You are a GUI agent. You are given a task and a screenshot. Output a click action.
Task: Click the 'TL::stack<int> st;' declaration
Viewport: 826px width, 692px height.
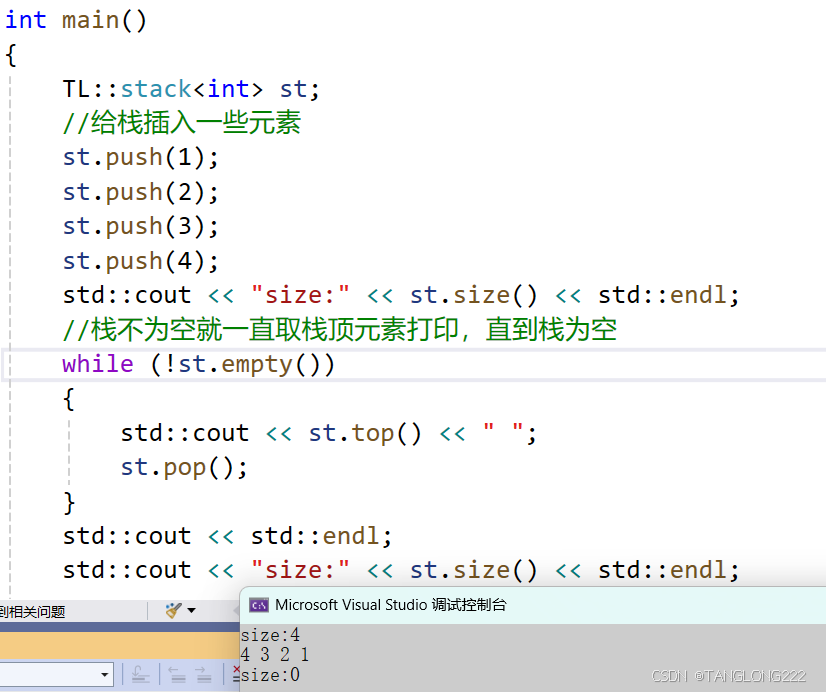pyautogui.click(x=191, y=89)
